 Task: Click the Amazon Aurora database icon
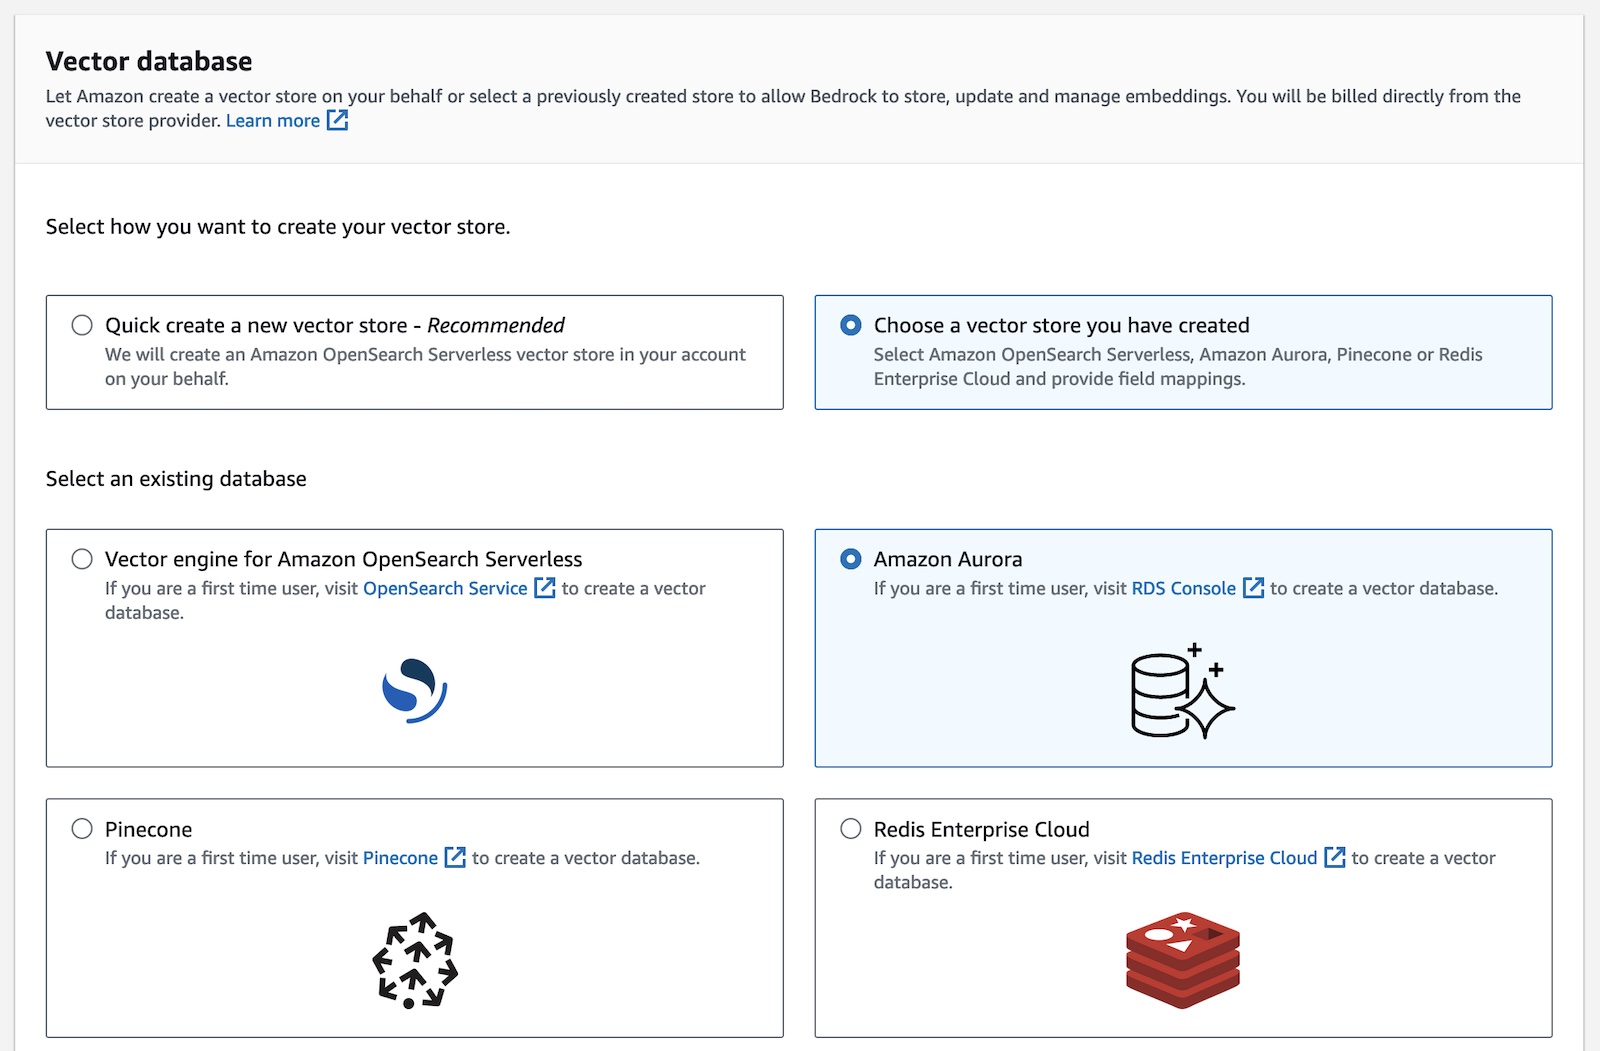(x=1182, y=691)
